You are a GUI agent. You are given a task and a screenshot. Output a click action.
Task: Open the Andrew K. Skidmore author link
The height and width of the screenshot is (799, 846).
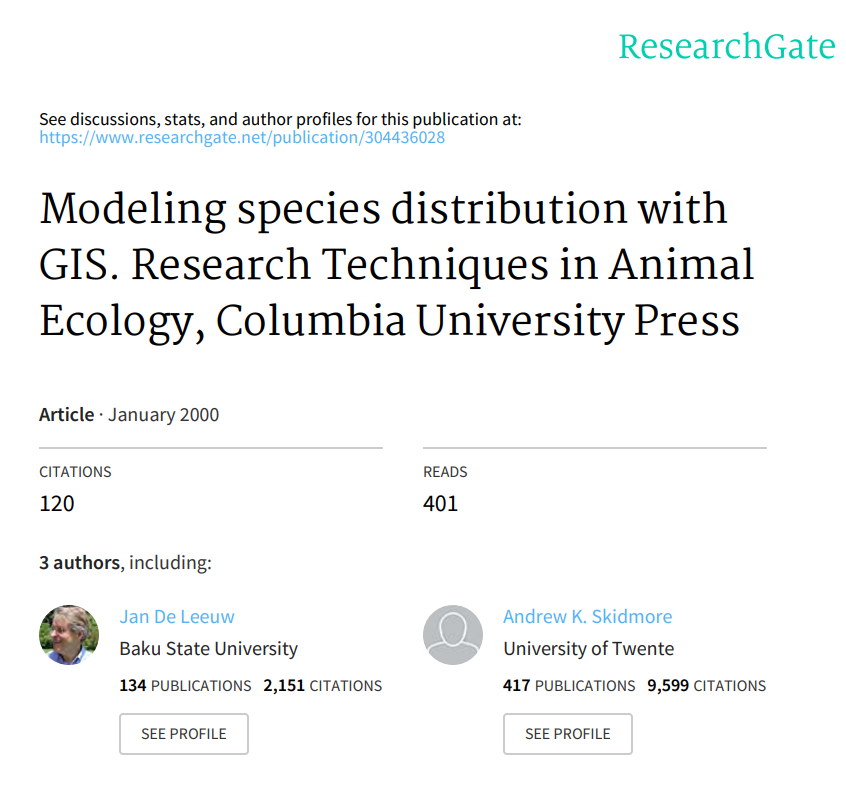(587, 617)
